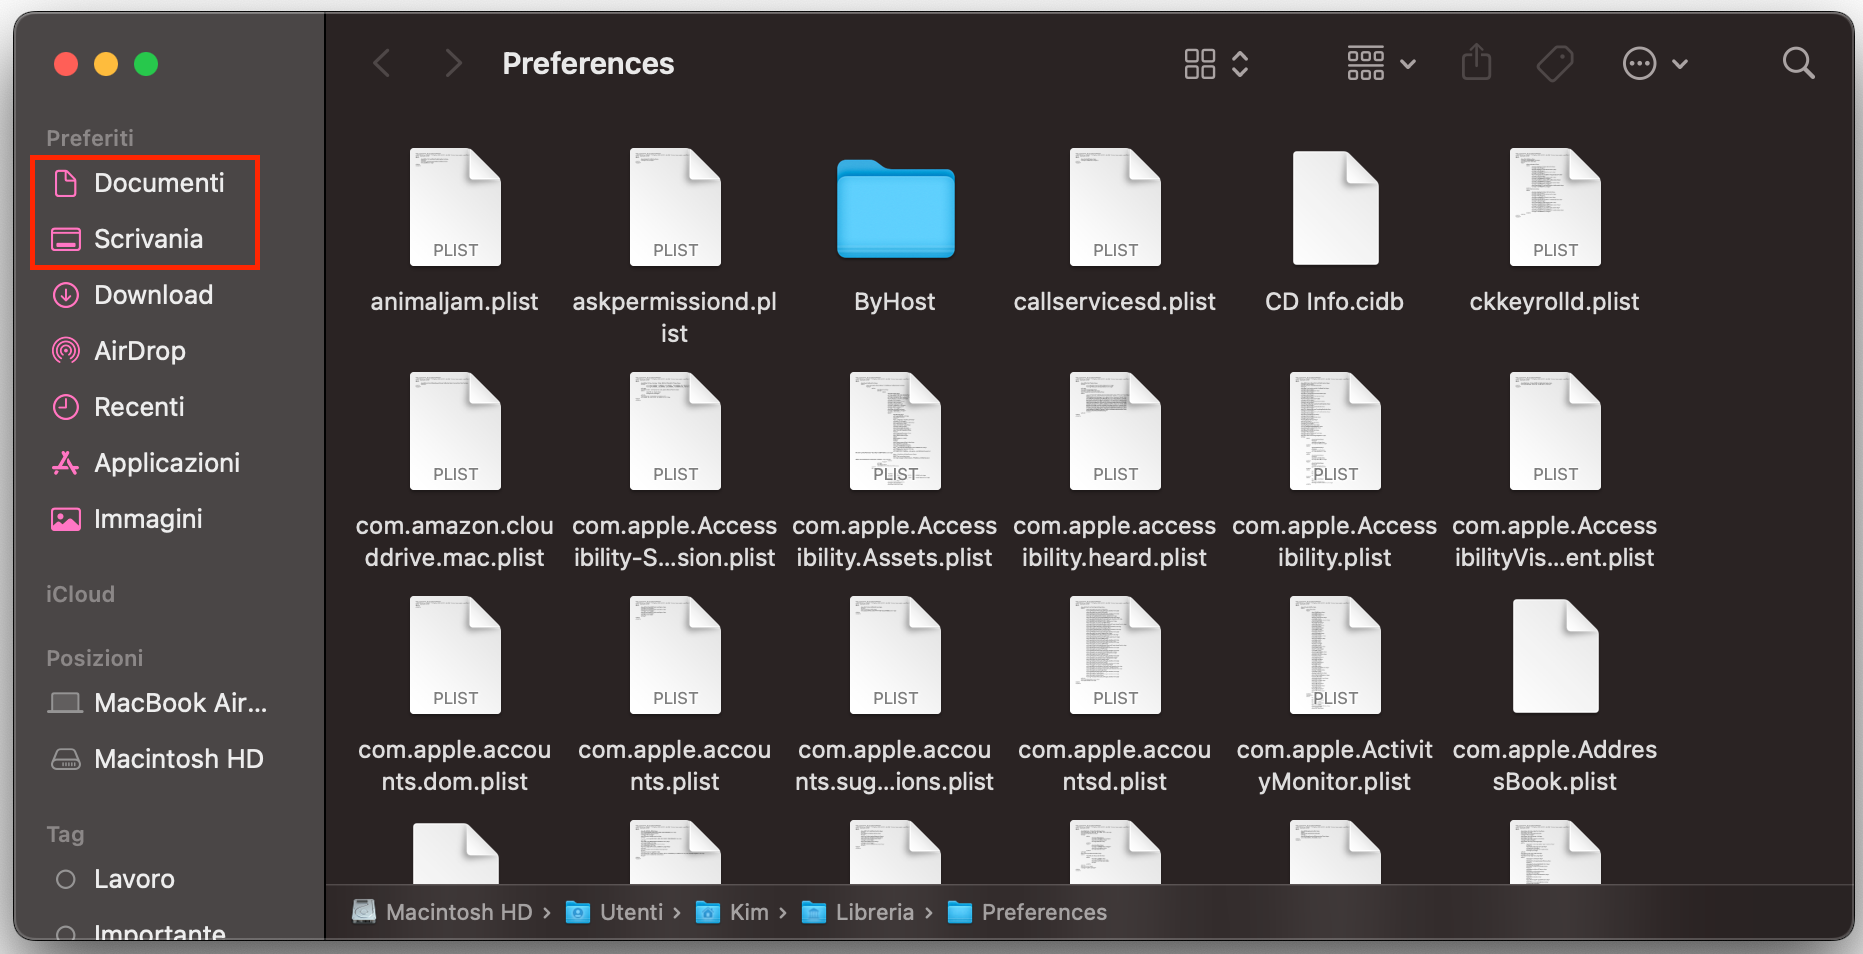Open the Tags toolbar icon
The width and height of the screenshot is (1863, 954).
coord(1554,63)
